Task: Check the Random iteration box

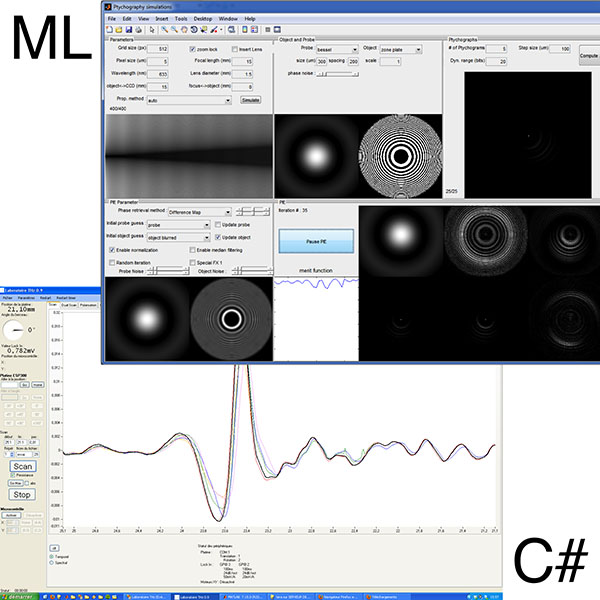Action: (x=112, y=262)
